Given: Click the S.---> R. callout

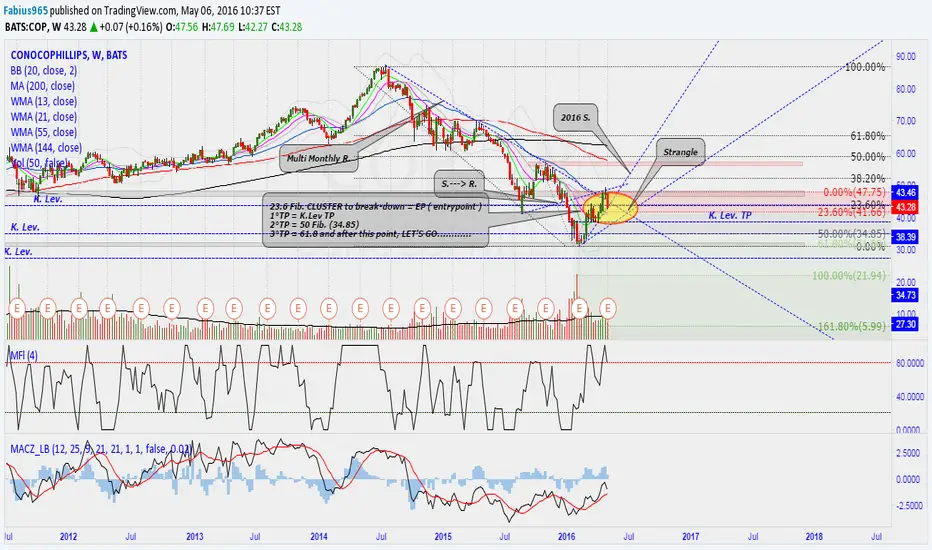Looking at the screenshot, I should (x=459, y=184).
